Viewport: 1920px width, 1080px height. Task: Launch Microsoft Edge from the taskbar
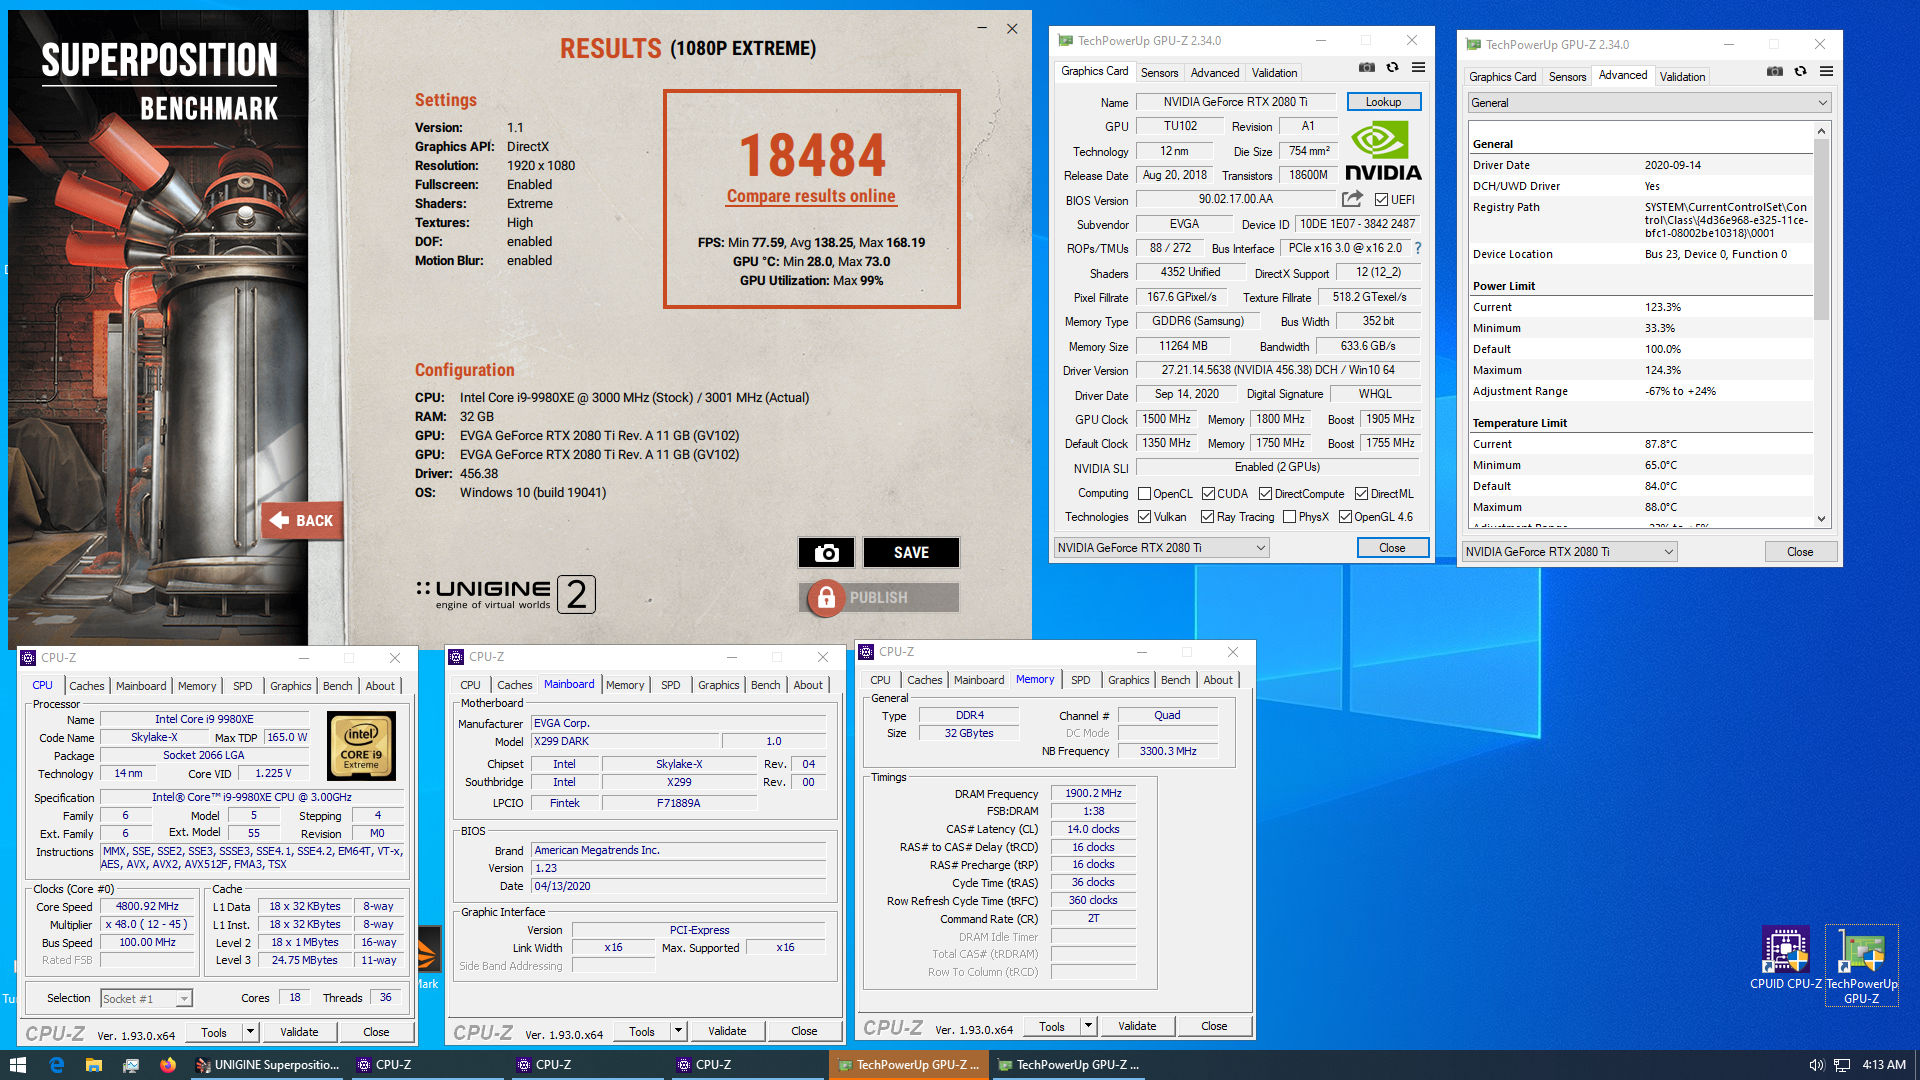[56, 1065]
